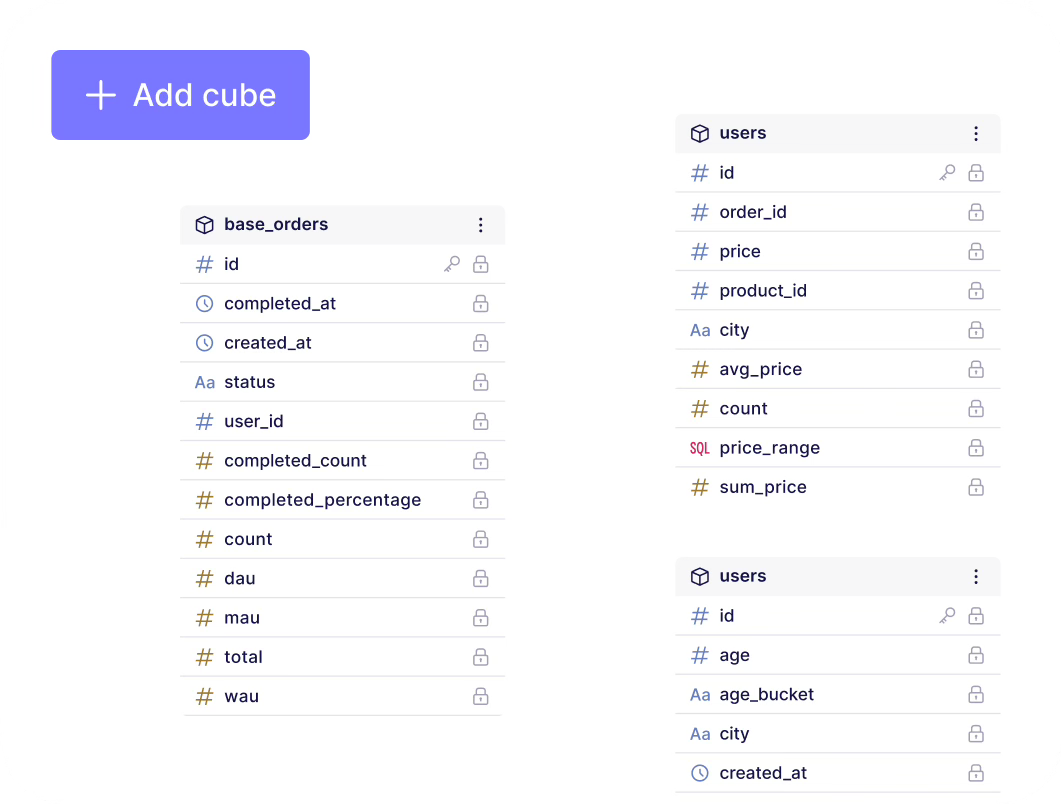Click the clock icon next to completed_at

tap(204, 304)
